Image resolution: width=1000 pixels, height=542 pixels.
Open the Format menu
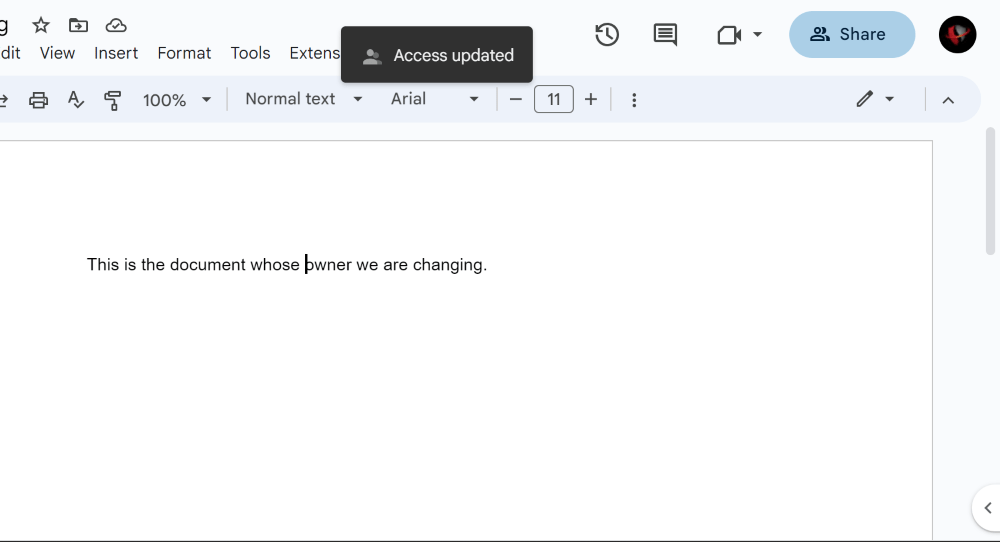point(184,53)
